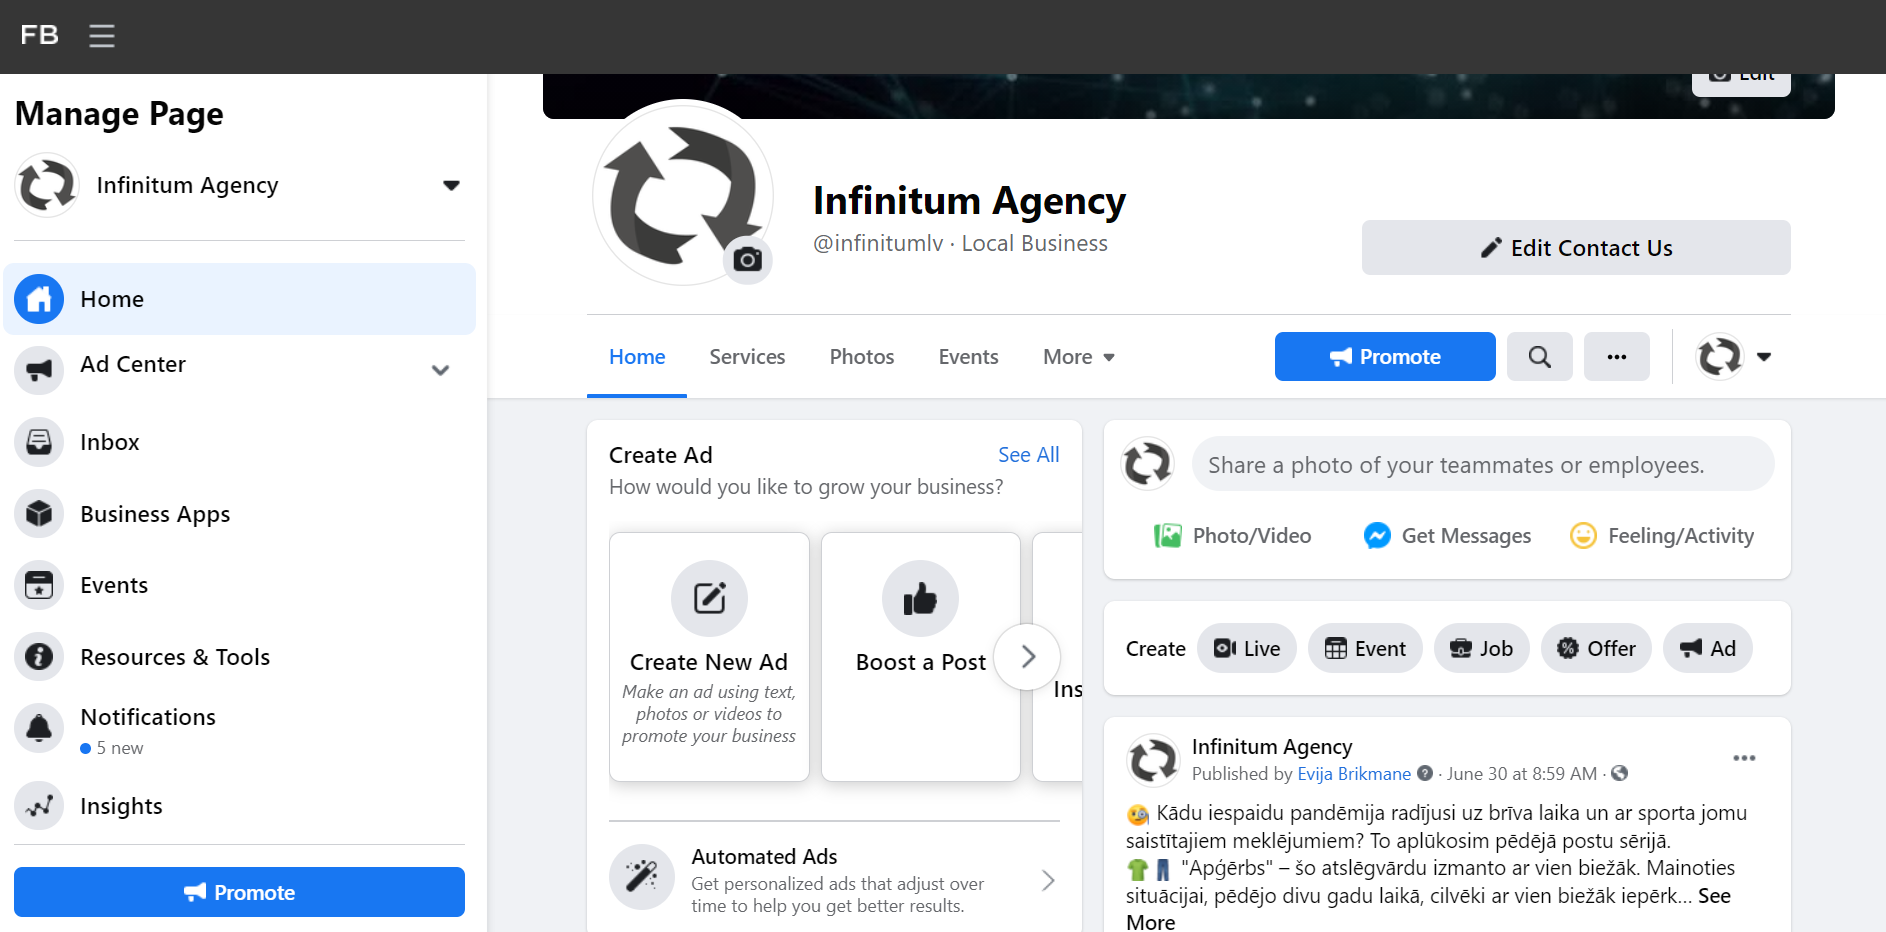The height and width of the screenshot is (932, 1886).
Task: Click the Insights chart icon
Action: point(39,806)
